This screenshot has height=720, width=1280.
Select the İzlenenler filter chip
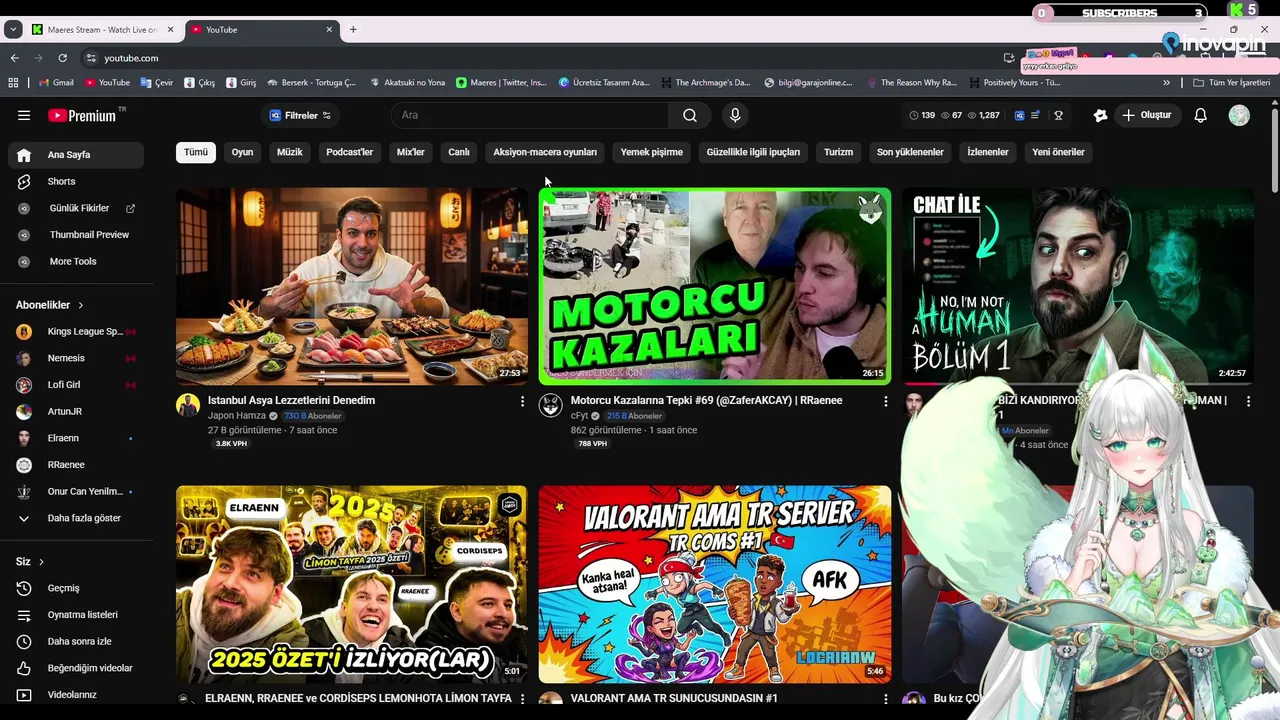pyautogui.click(x=988, y=152)
